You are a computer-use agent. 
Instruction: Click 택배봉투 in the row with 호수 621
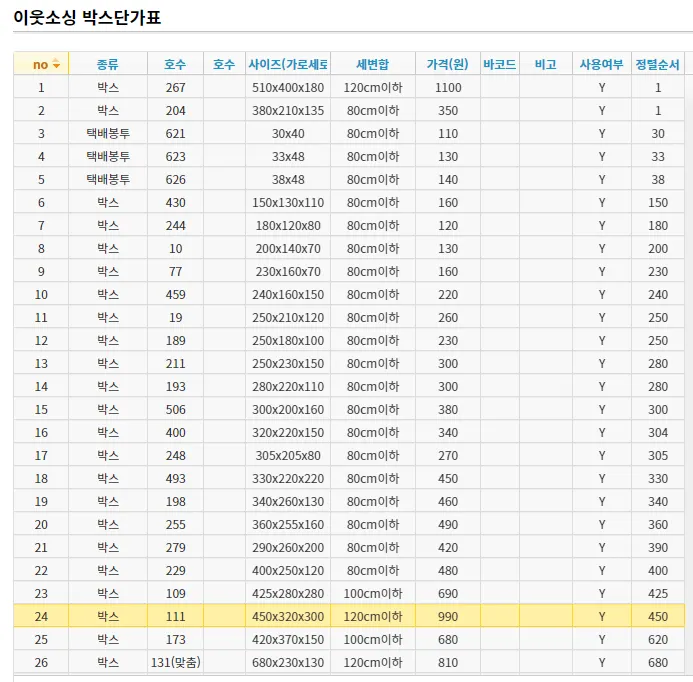[108, 133]
